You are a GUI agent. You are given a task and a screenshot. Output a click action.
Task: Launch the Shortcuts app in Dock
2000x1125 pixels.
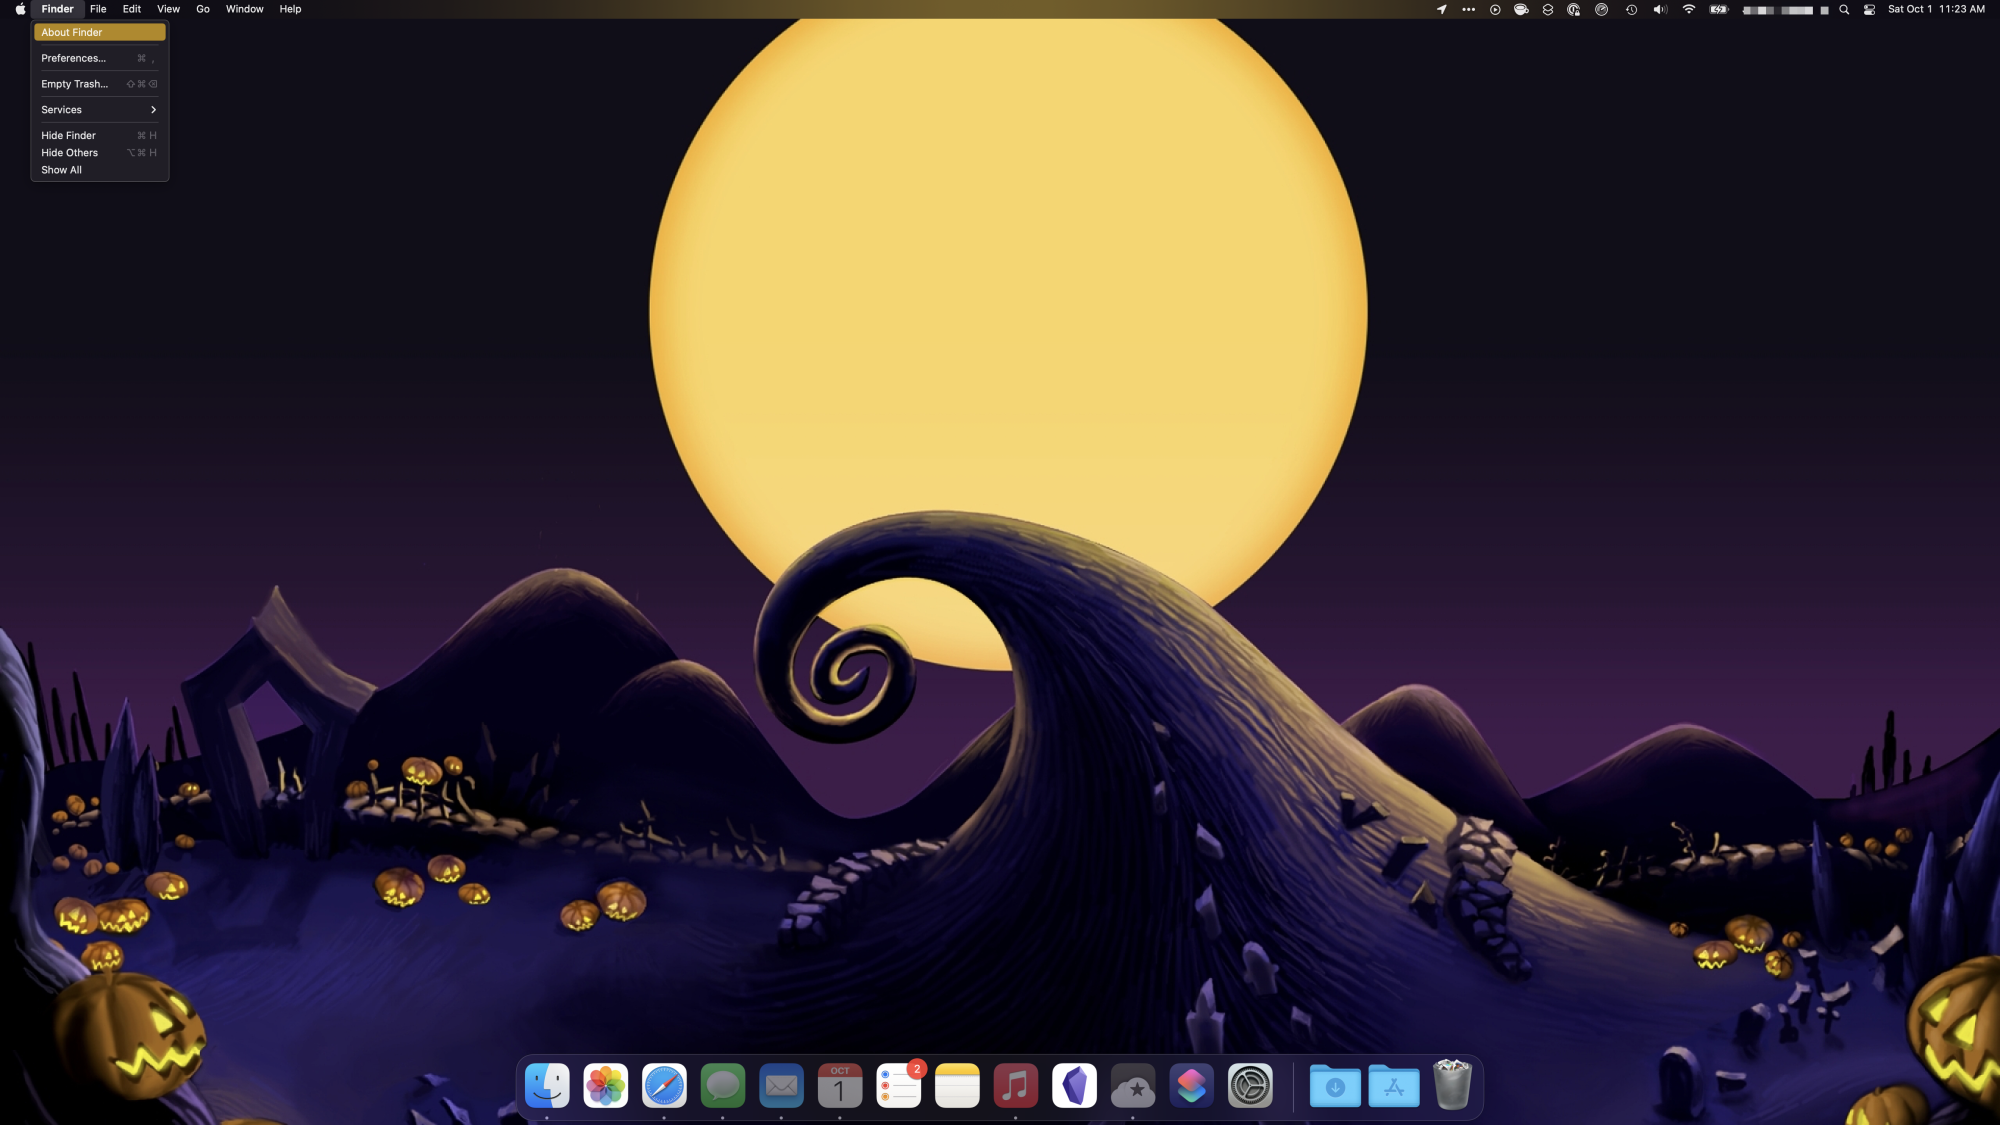pyautogui.click(x=1191, y=1086)
